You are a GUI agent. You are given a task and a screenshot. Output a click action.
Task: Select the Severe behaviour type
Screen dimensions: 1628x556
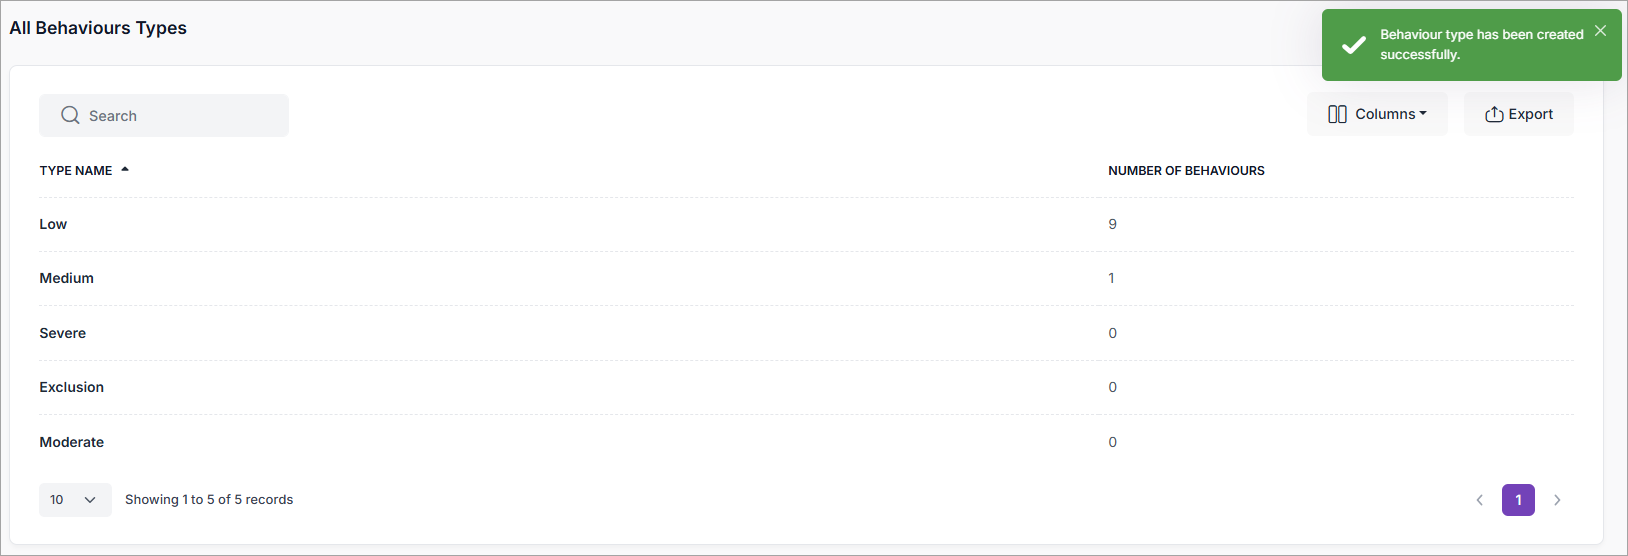(x=63, y=333)
